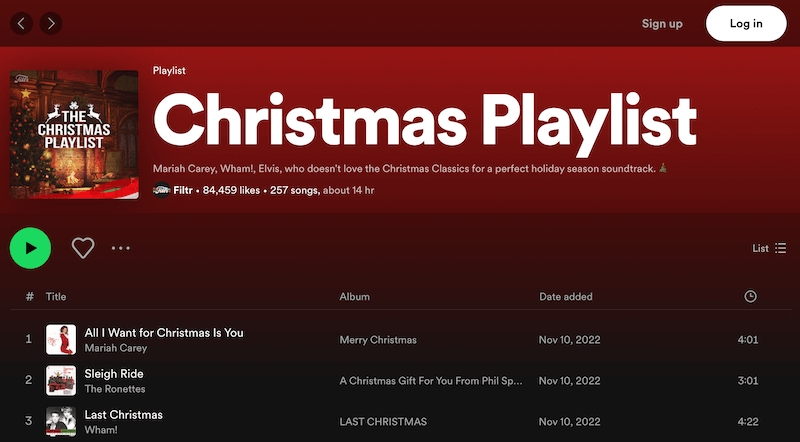Go forward with the right arrow

(x=51, y=23)
